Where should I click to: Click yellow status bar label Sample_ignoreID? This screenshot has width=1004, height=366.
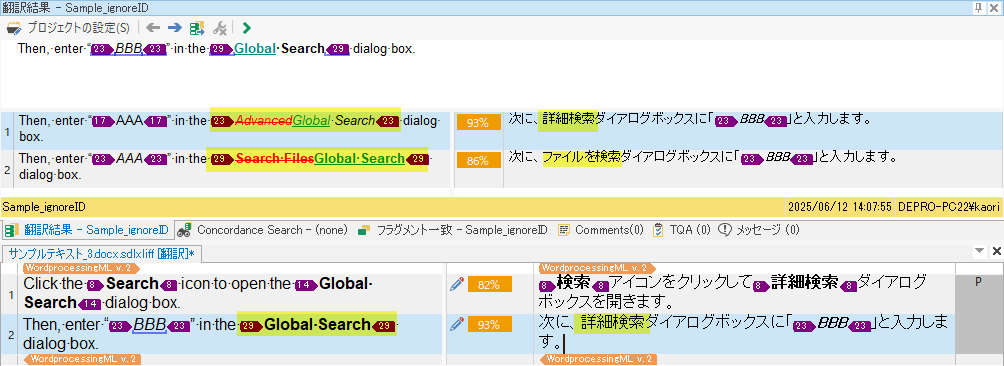pyautogui.click(x=44, y=207)
